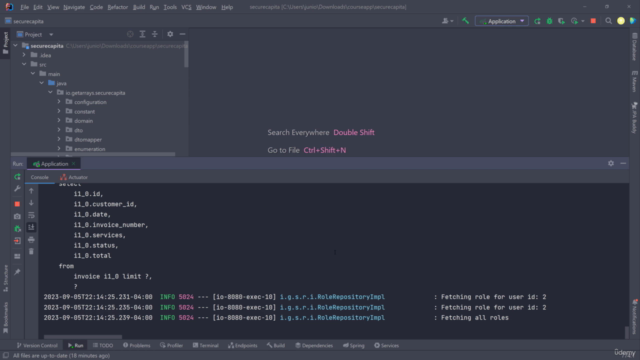Click Collapse All icon in Project panel
This screenshot has width=640, height=360.
click(x=155, y=34)
